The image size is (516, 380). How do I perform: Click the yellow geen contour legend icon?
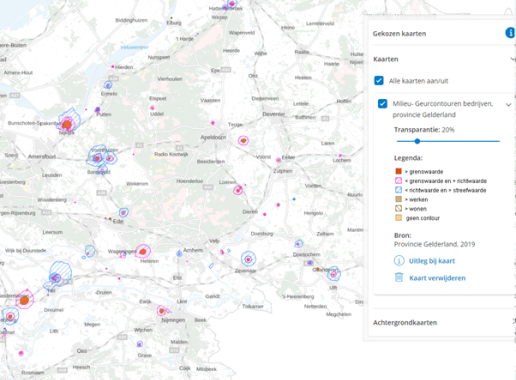[398, 218]
